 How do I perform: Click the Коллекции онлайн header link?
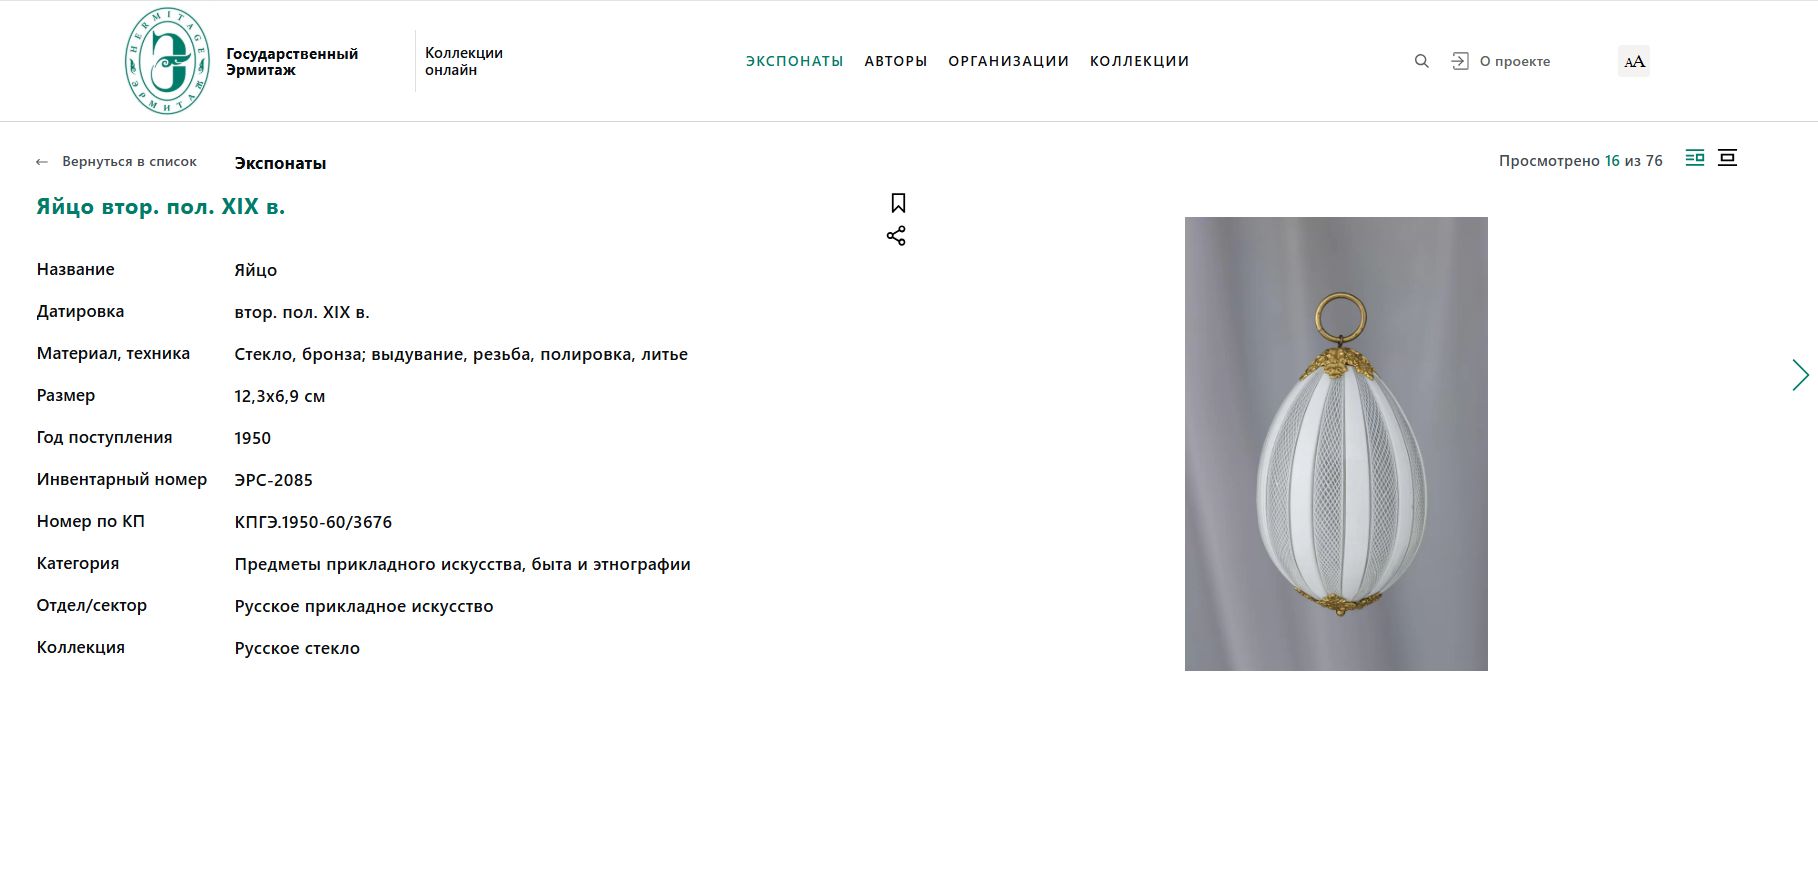pos(464,61)
